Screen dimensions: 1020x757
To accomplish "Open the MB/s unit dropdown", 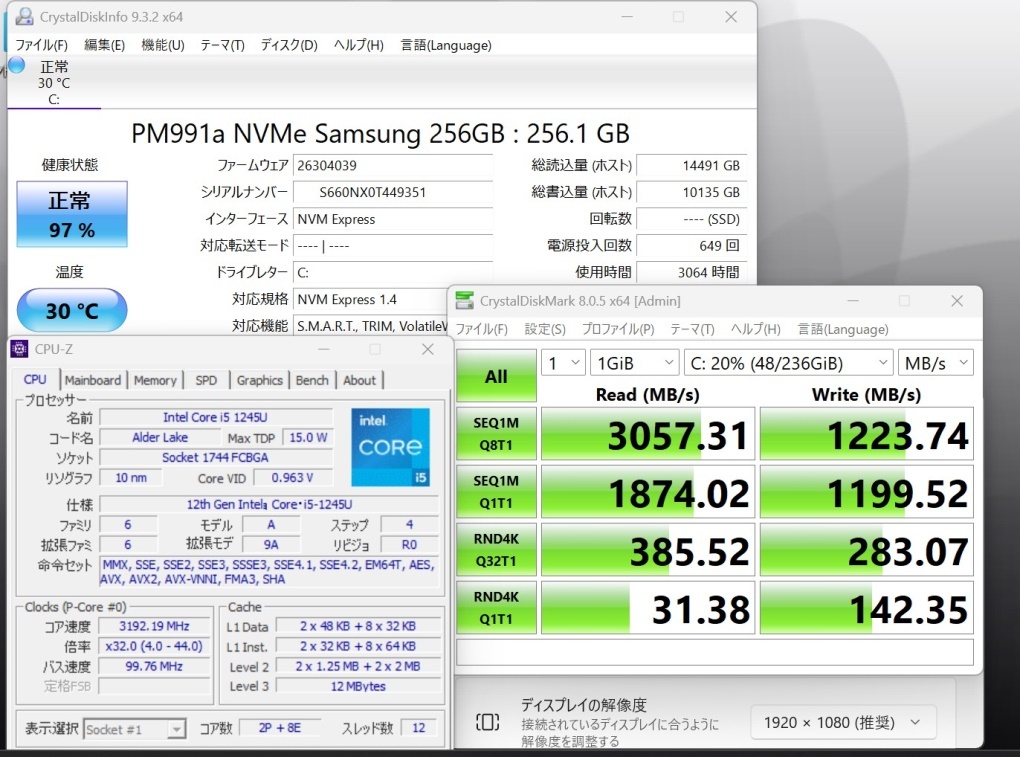I will [935, 363].
